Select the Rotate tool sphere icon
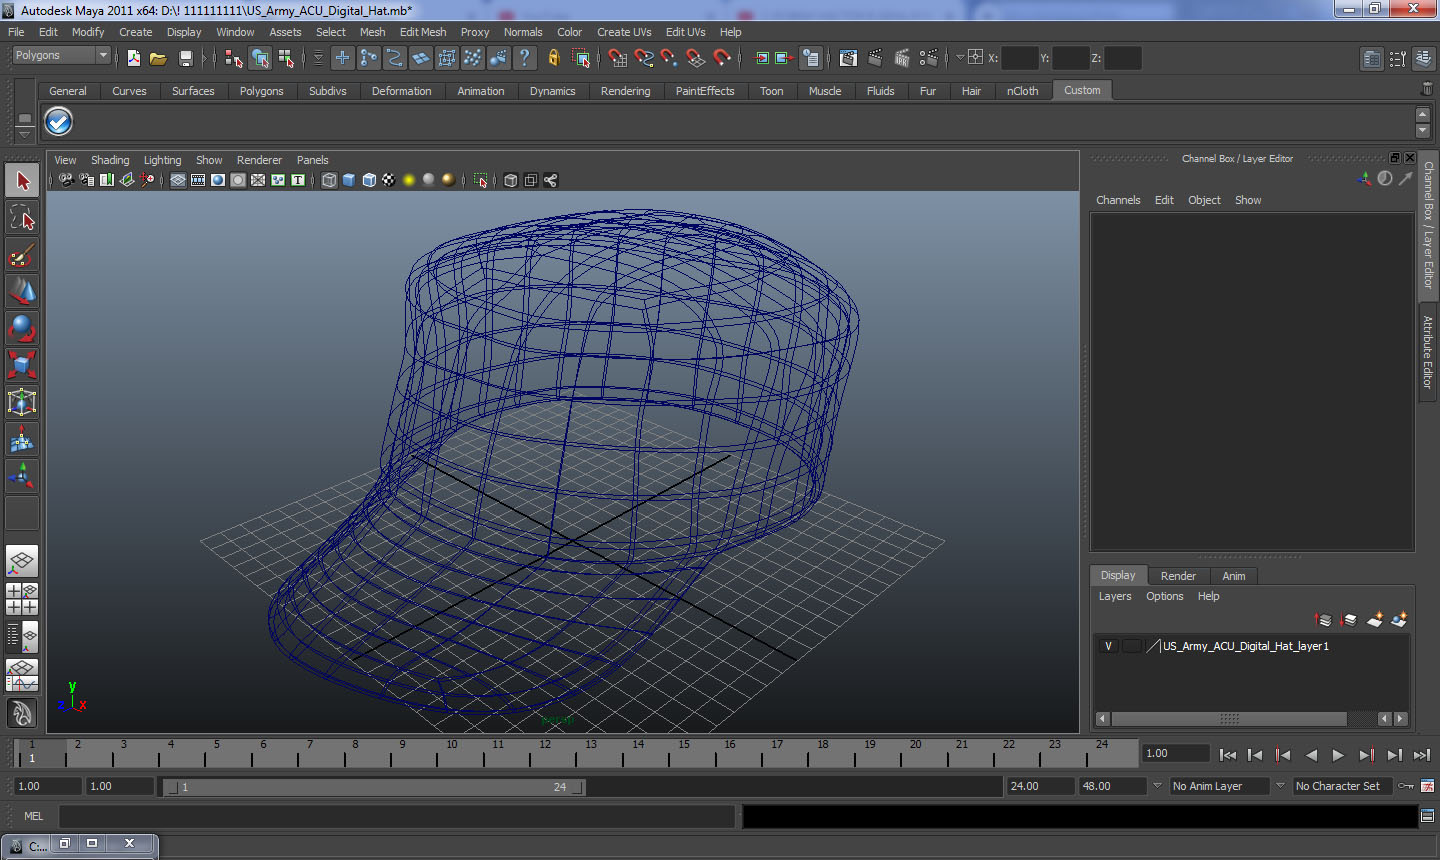This screenshot has height=860, width=1440. coord(22,328)
